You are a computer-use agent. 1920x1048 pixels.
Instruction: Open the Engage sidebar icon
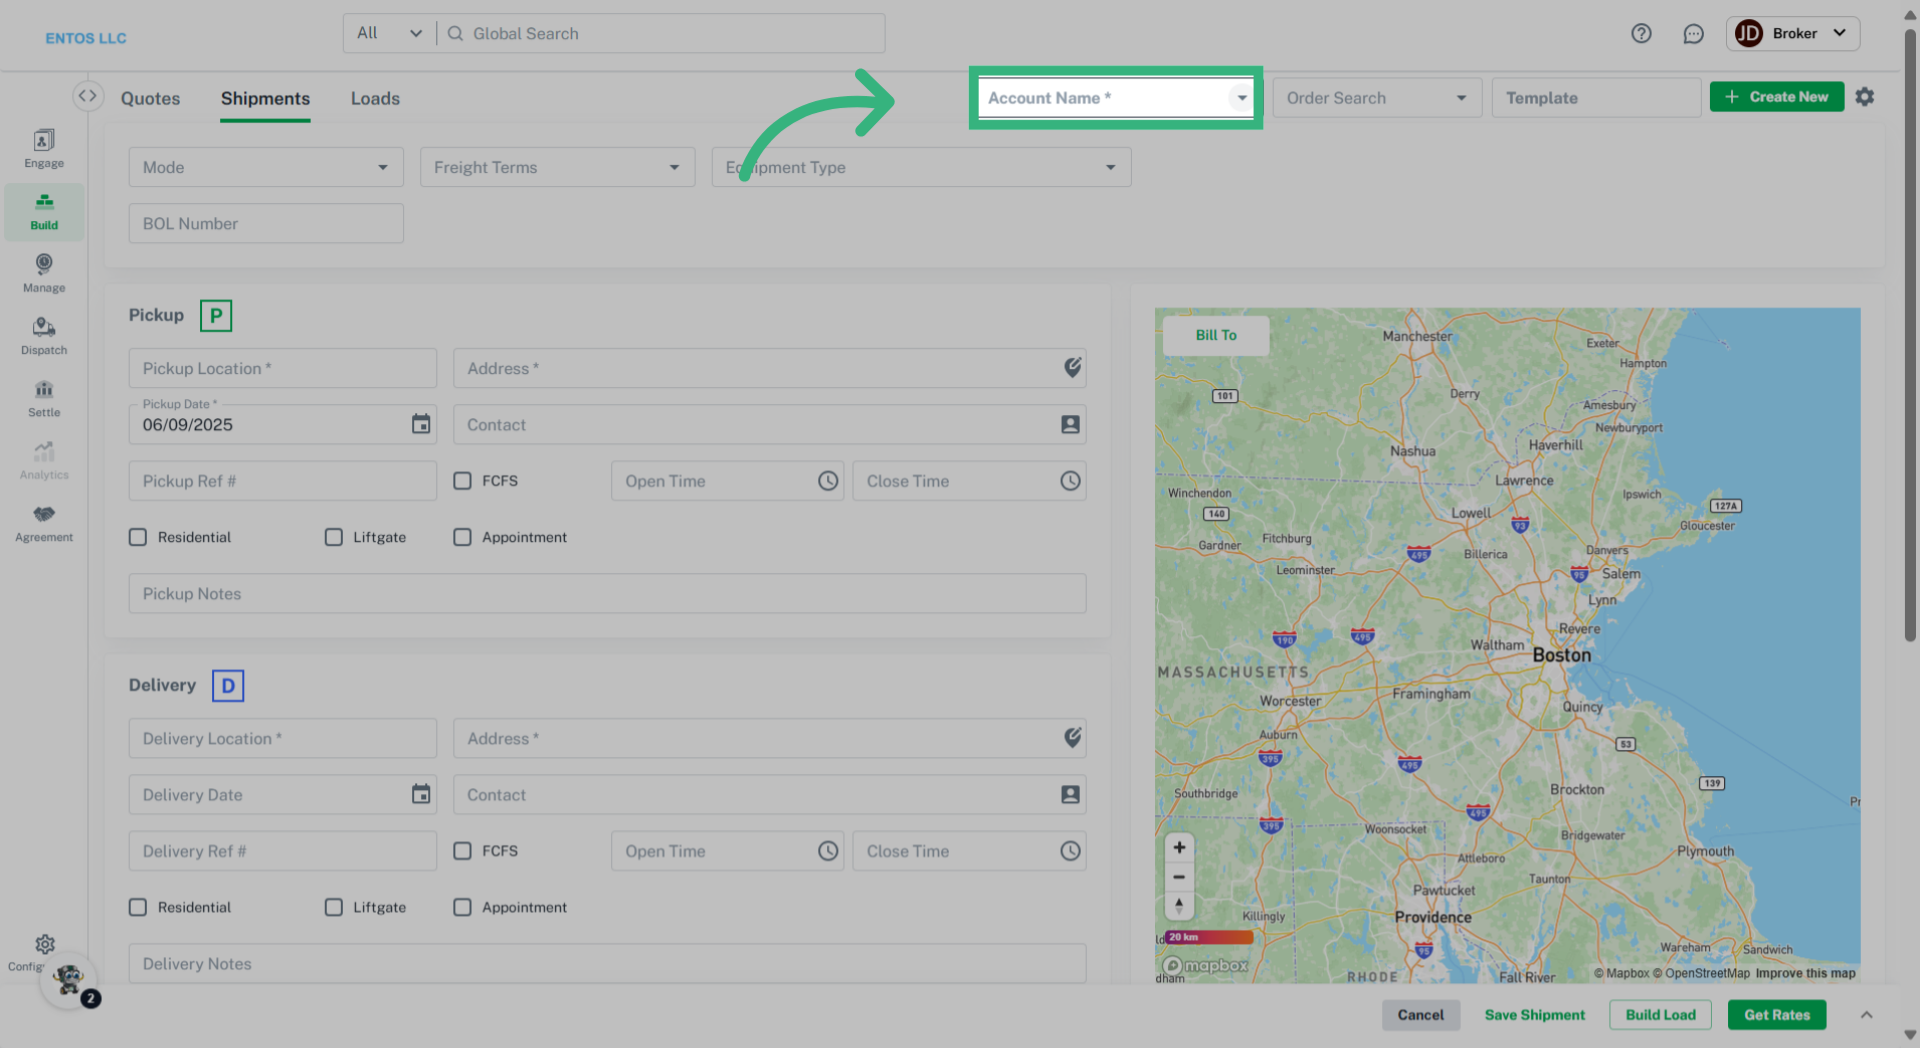pos(44,148)
